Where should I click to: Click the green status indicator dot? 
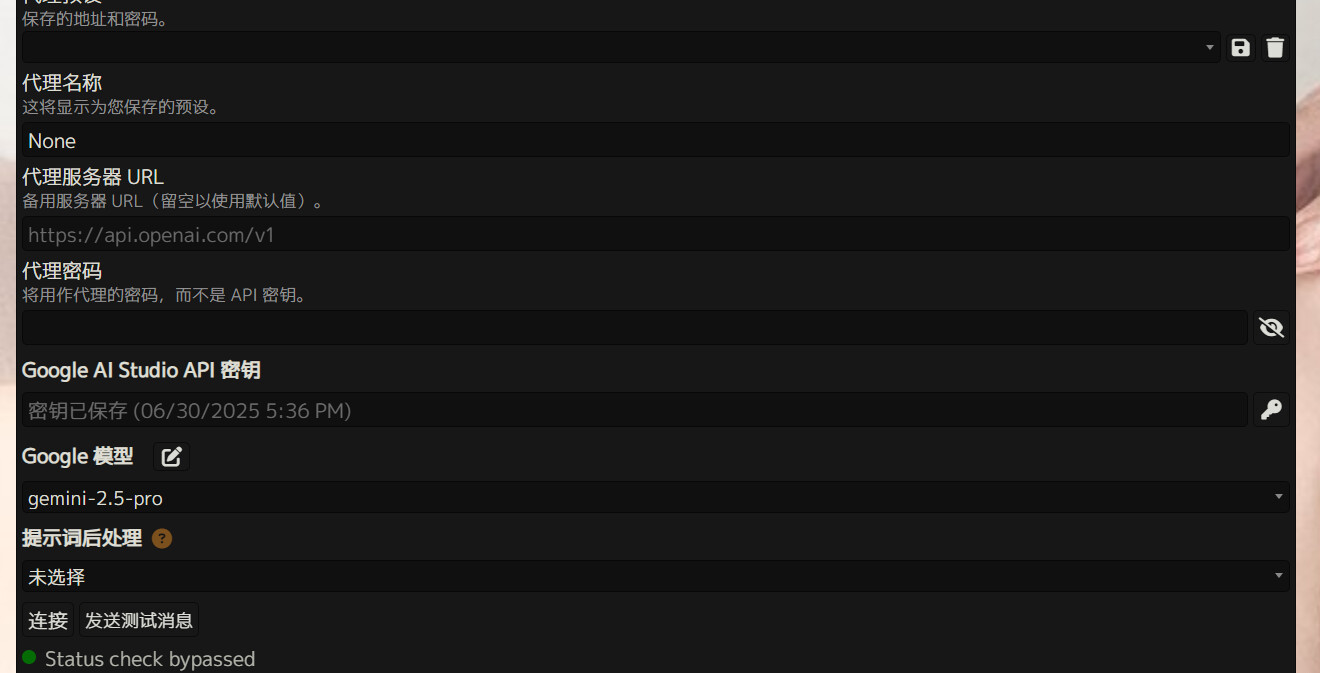tap(29, 657)
